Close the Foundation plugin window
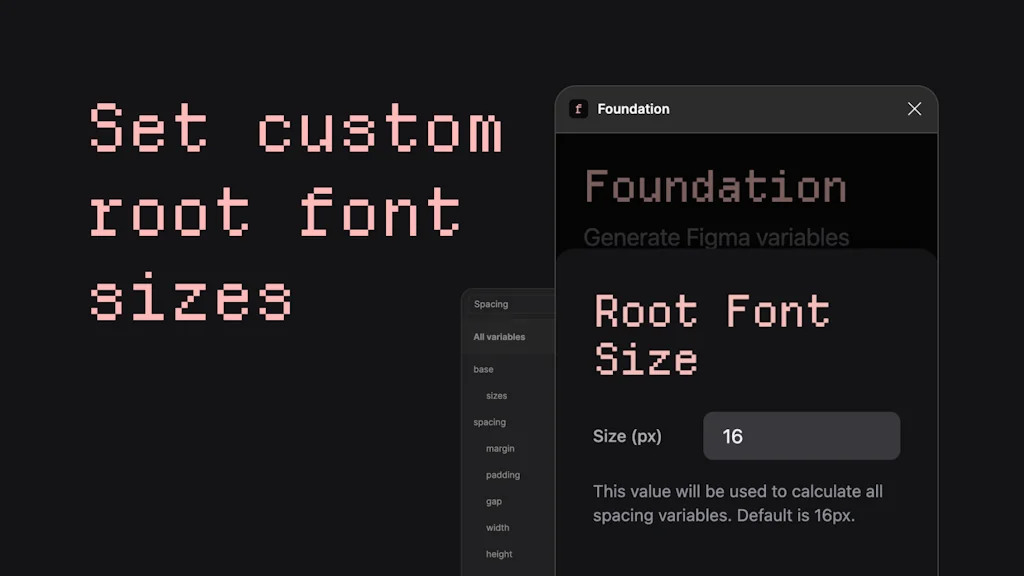 coord(914,109)
